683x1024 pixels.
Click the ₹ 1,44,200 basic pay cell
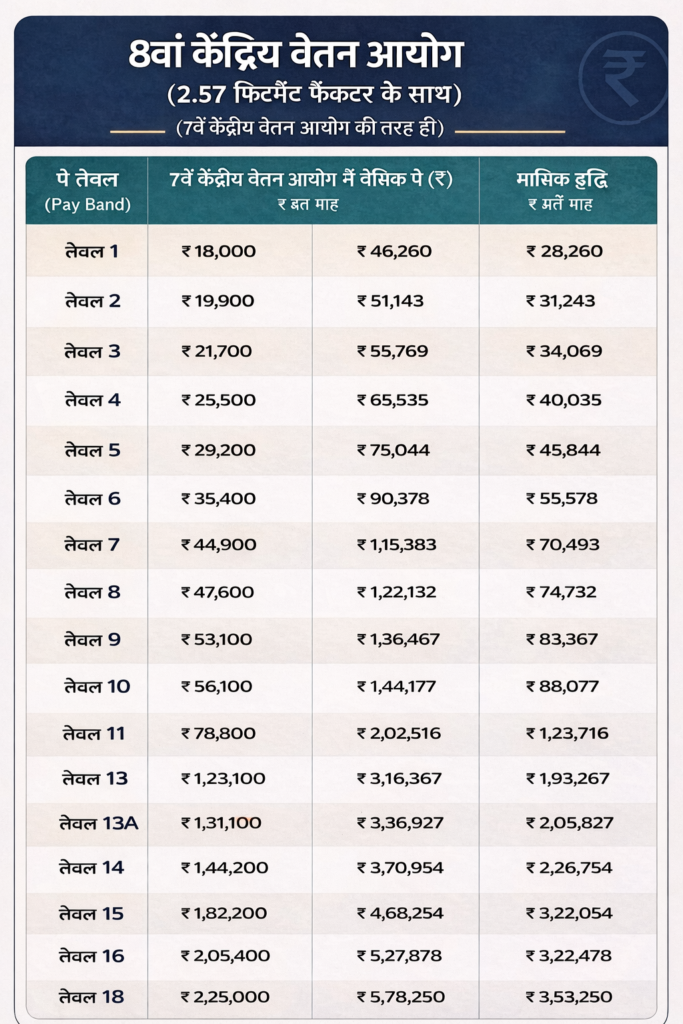pyautogui.click(x=225, y=868)
